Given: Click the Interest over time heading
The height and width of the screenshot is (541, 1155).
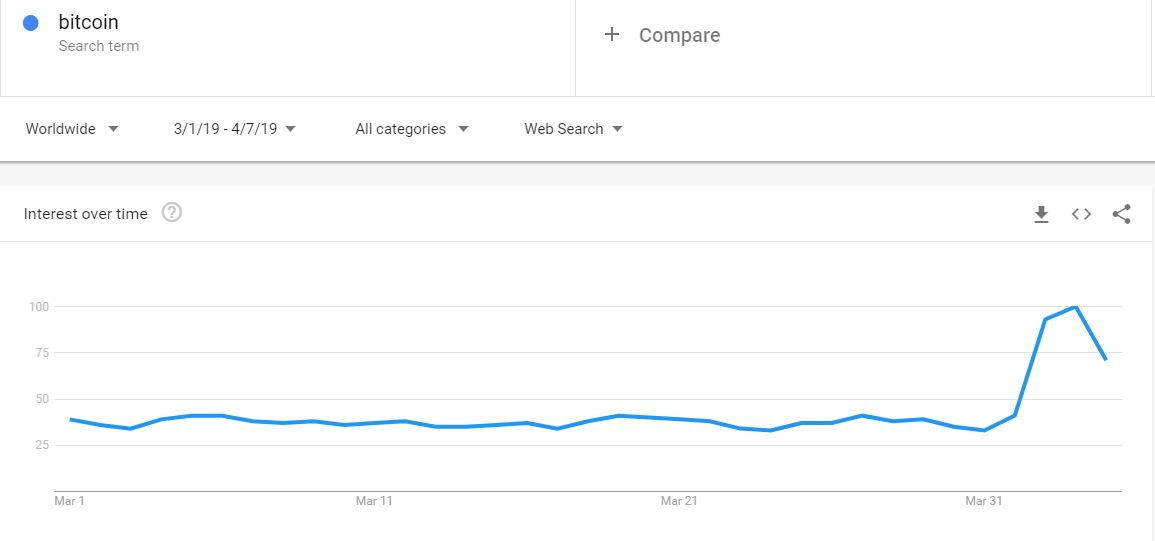Looking at the screenshot, I should [86, 214].
